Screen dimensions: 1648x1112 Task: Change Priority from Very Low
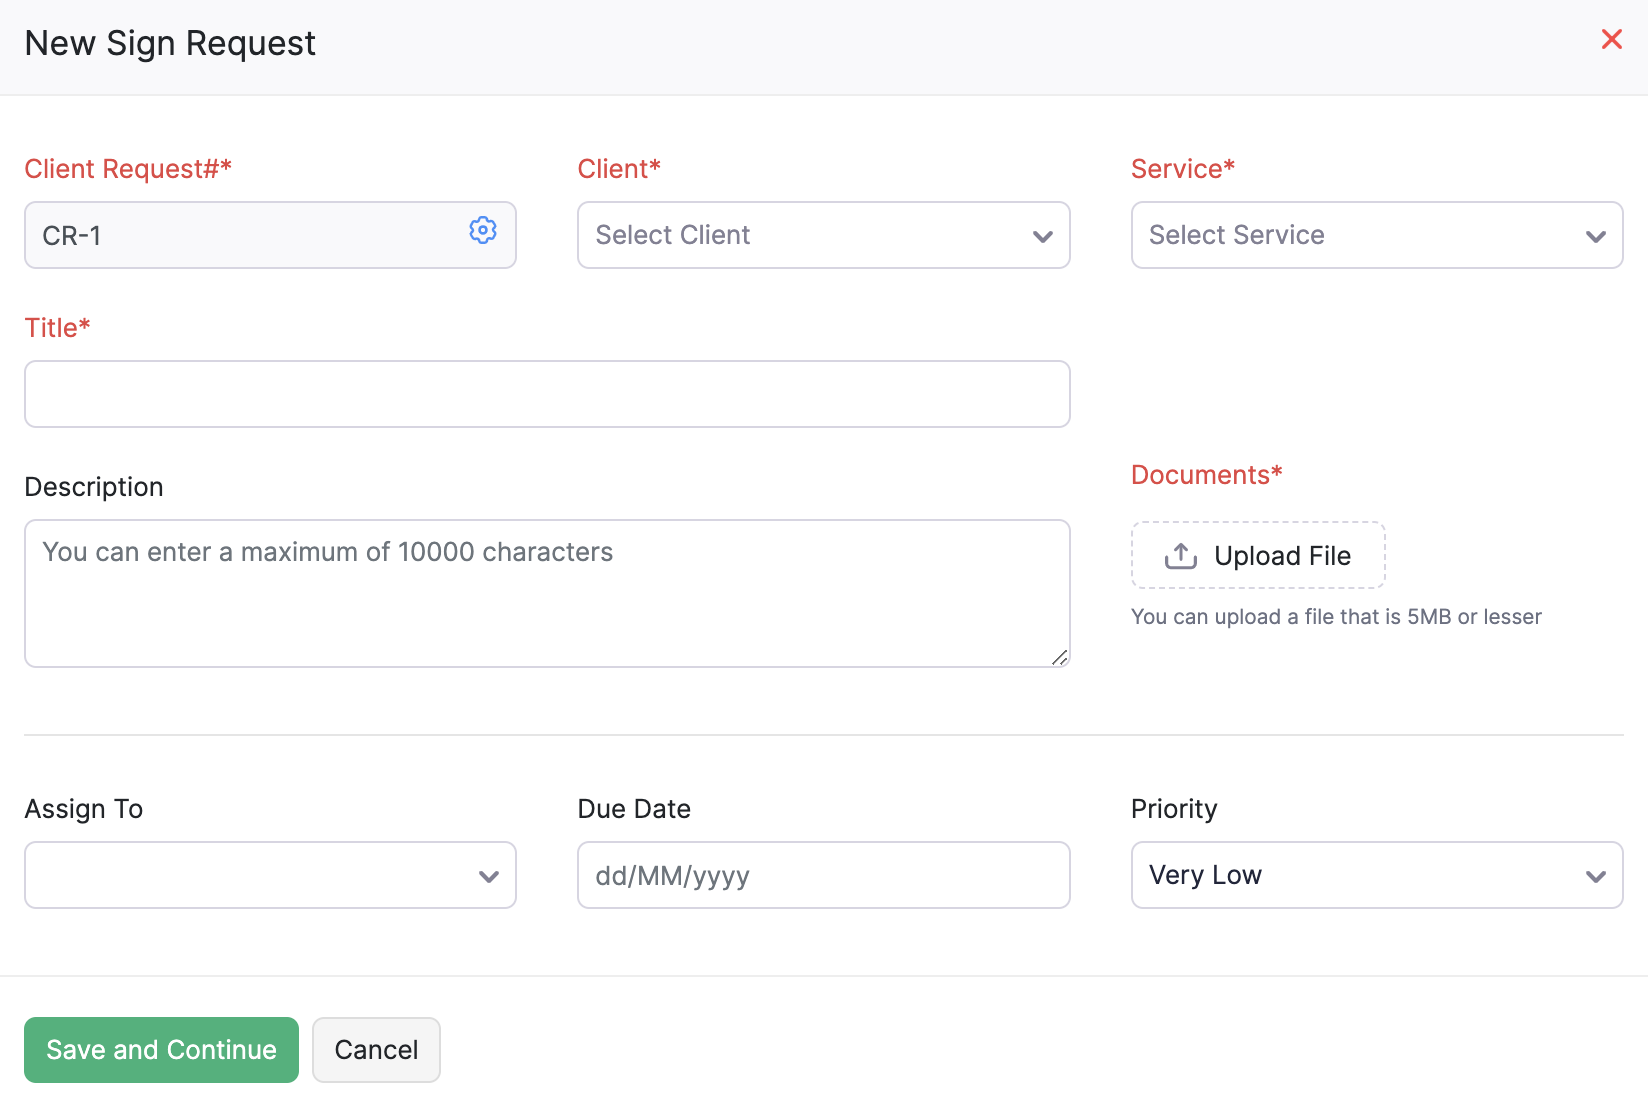coord(1376,875)
